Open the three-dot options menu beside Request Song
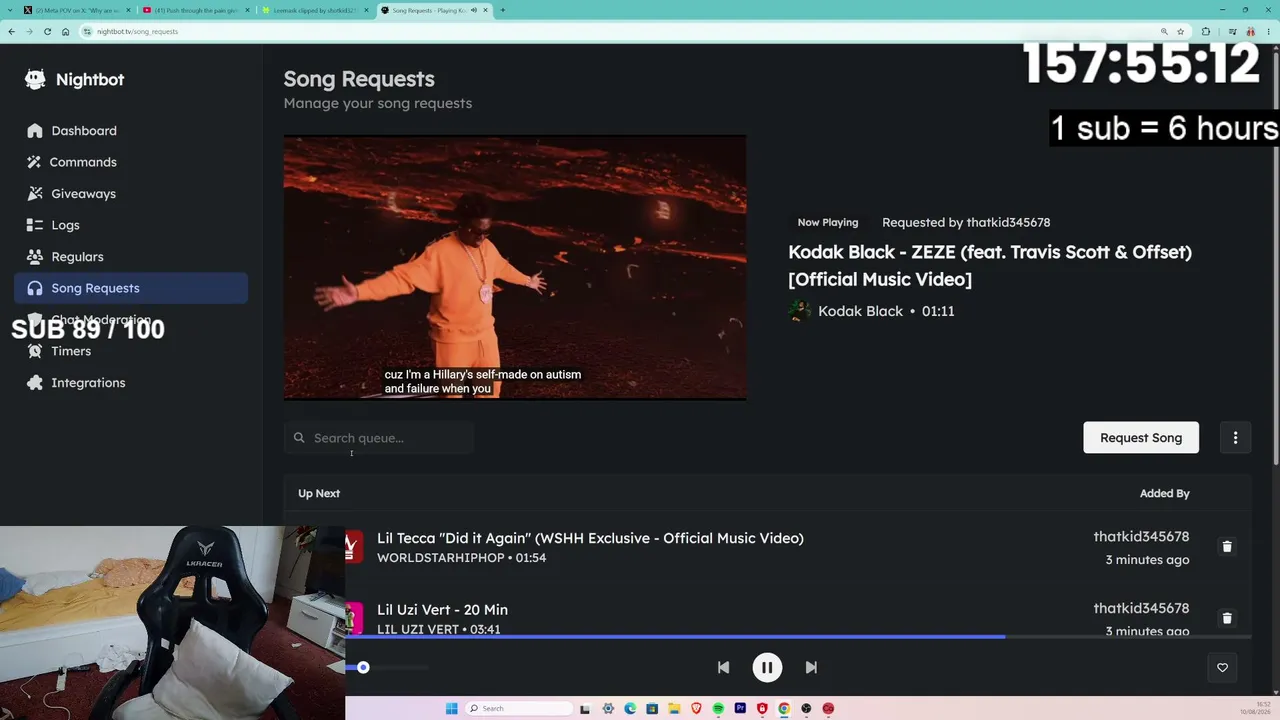This screenshot has width=1280, height=720. coord(1235,437)
